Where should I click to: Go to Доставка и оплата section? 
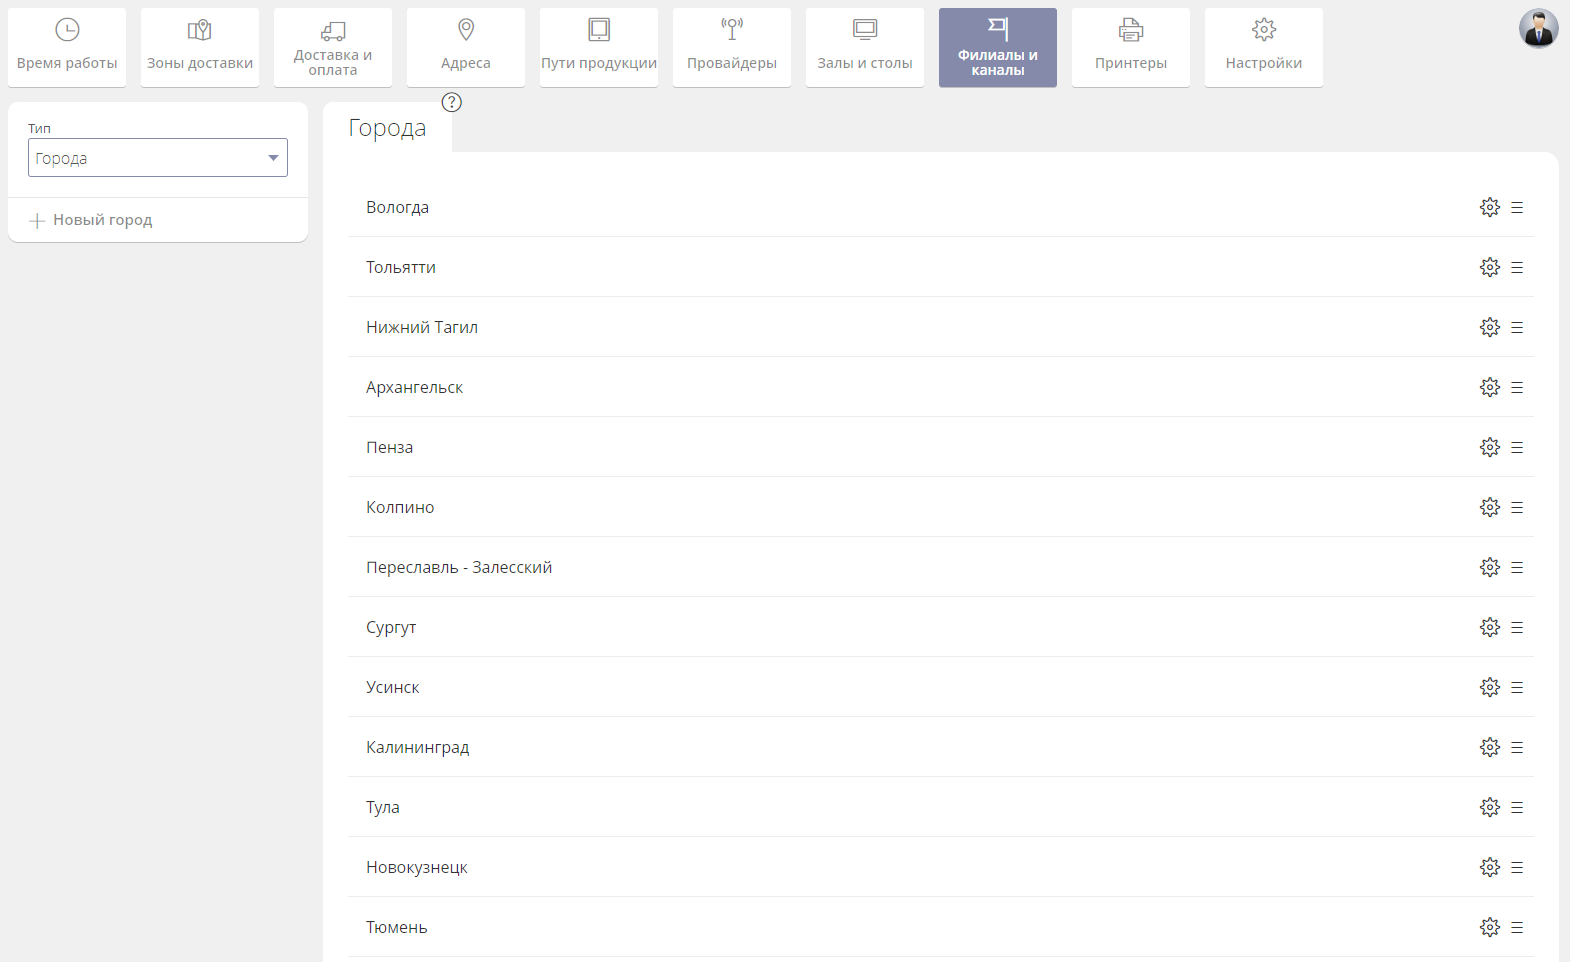[x=333, y=47]
